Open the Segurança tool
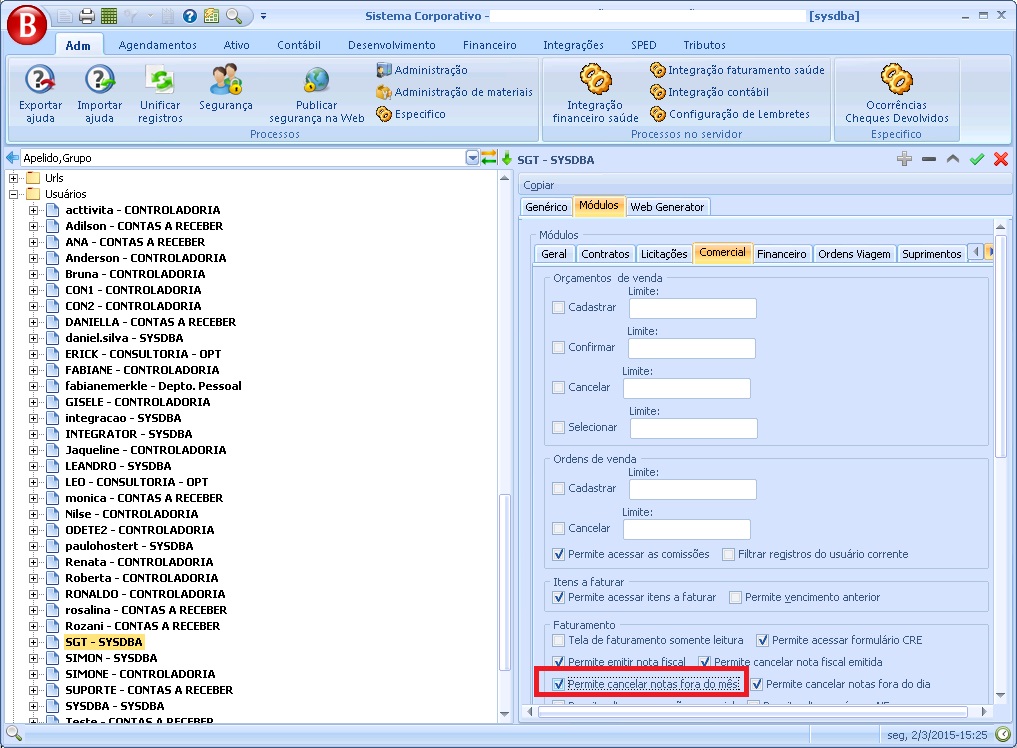Image resolution: width=1017 pixels, height=748 pixels. coord(225,80)
